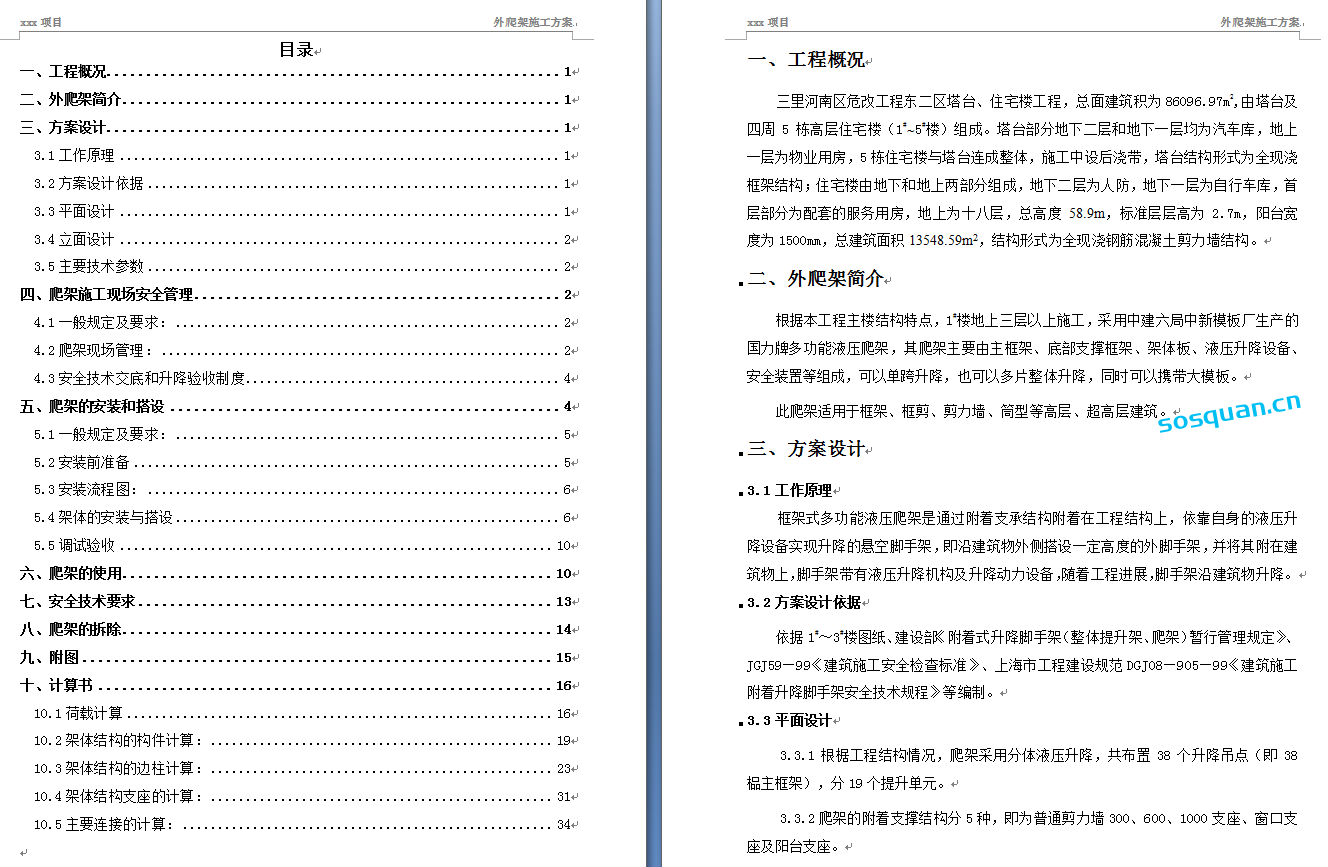Place cursor on body heading "3.2 方案设计依据"
Image resolution: width=1328 pixels, height=867 pixels.
coord(804,603)
